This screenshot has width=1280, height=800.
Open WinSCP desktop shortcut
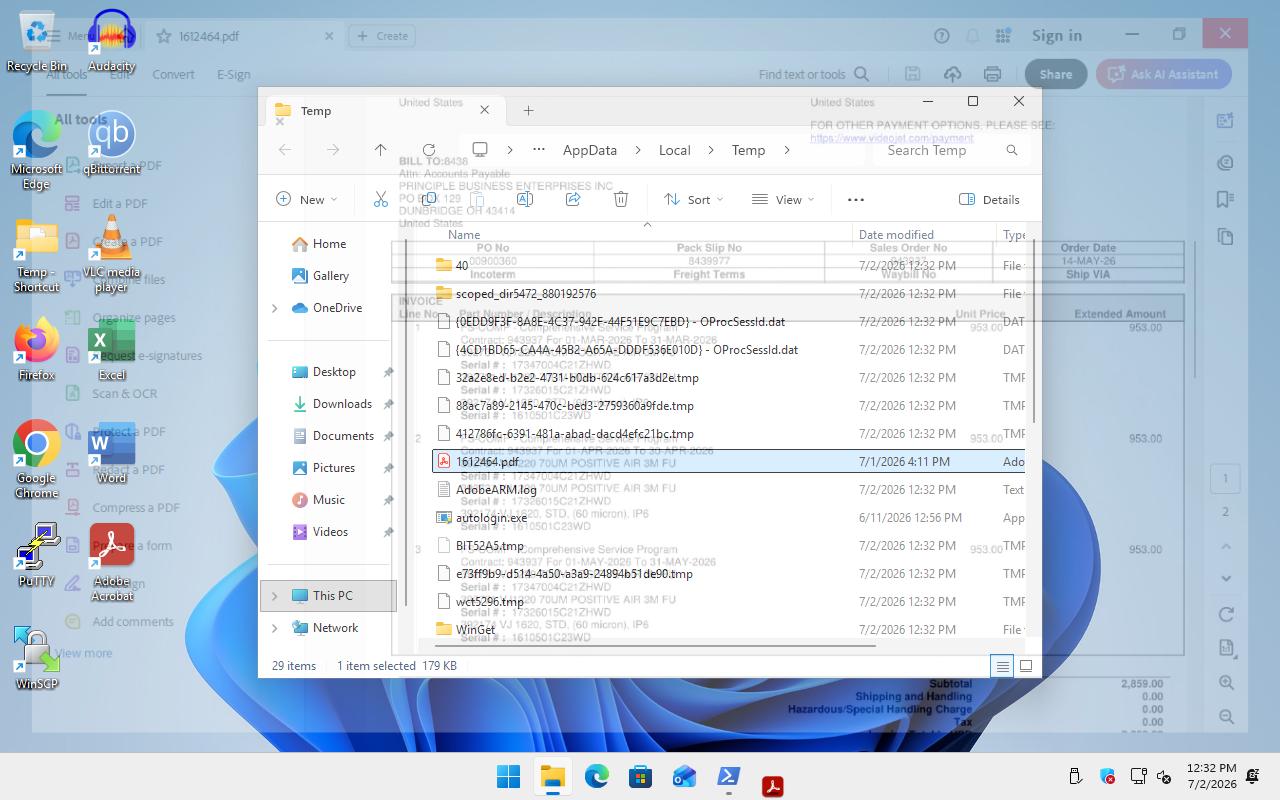click(36, 658)
